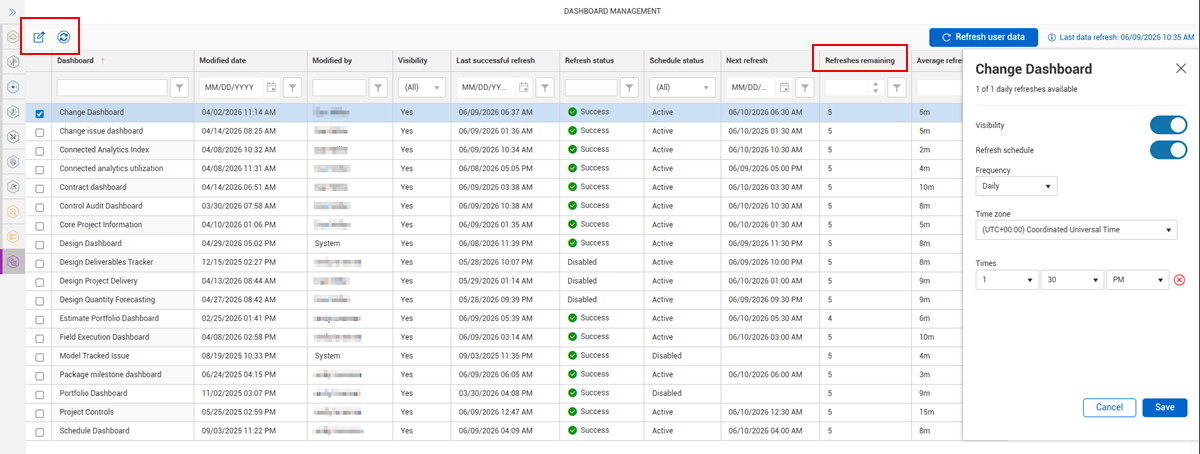1200x454 pixels.
Task: Click the circular refresh dashboard icon
Action: pyautogui.click(x=64, y=37)
